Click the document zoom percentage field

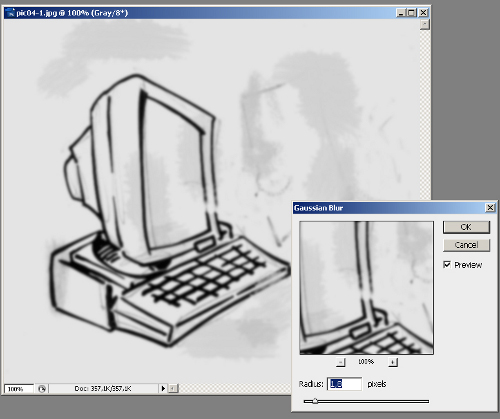(x=19, y=389)
